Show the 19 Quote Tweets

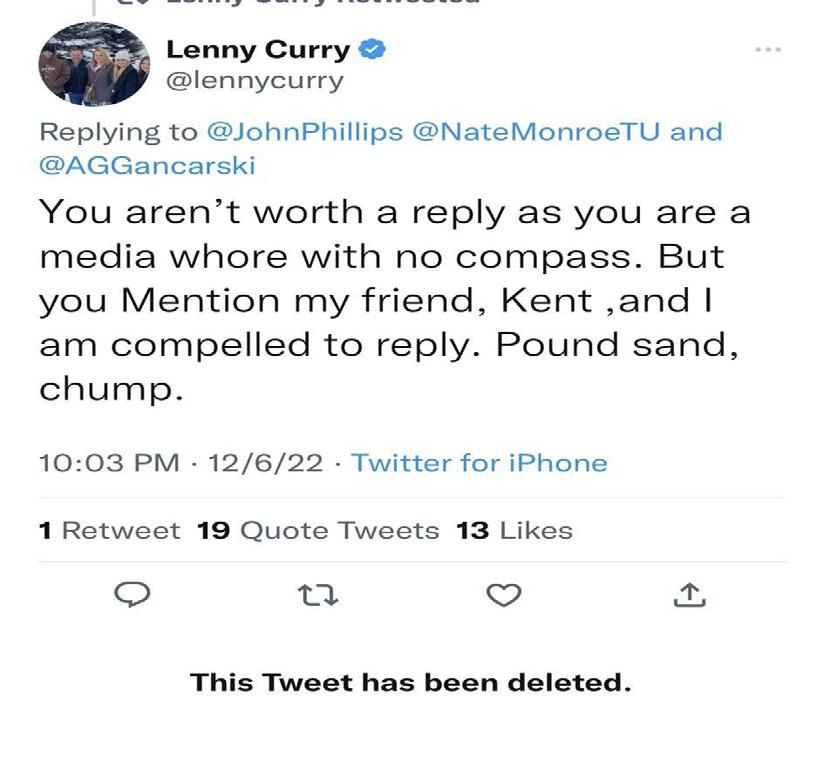click(x=318, y=530)
